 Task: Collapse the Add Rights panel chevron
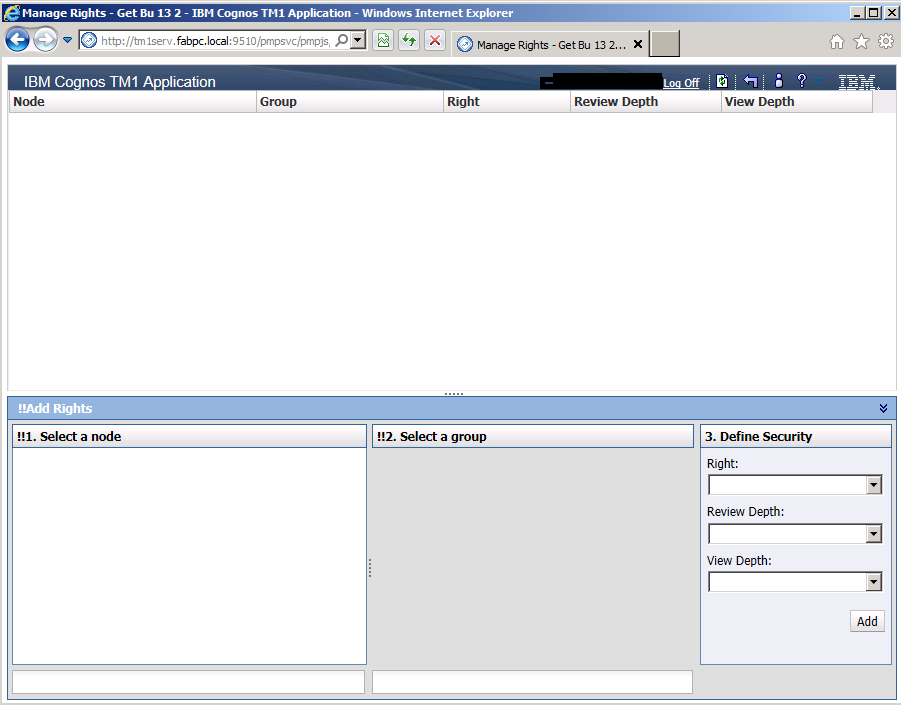(x=883, y=409)
